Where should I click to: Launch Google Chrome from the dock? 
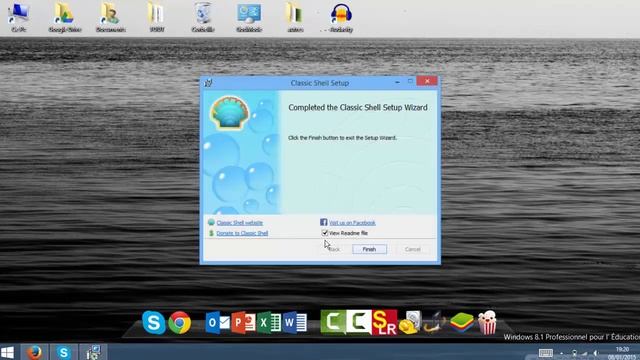point(180,322)
